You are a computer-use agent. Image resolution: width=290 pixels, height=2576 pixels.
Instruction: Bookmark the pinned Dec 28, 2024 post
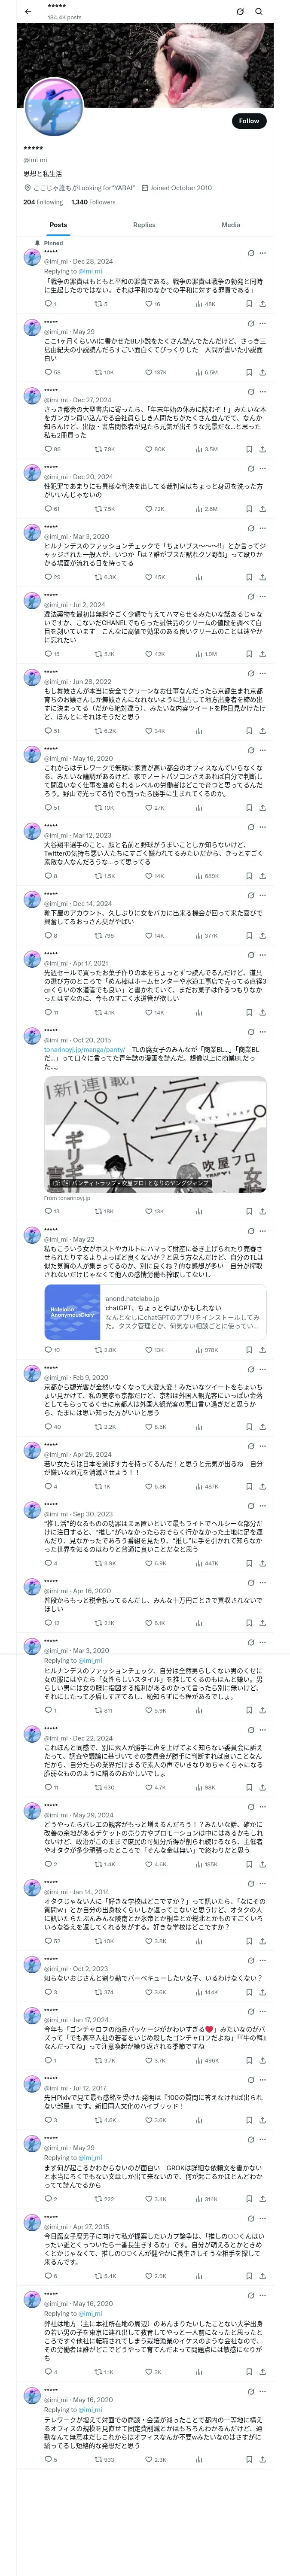(248, 304)
